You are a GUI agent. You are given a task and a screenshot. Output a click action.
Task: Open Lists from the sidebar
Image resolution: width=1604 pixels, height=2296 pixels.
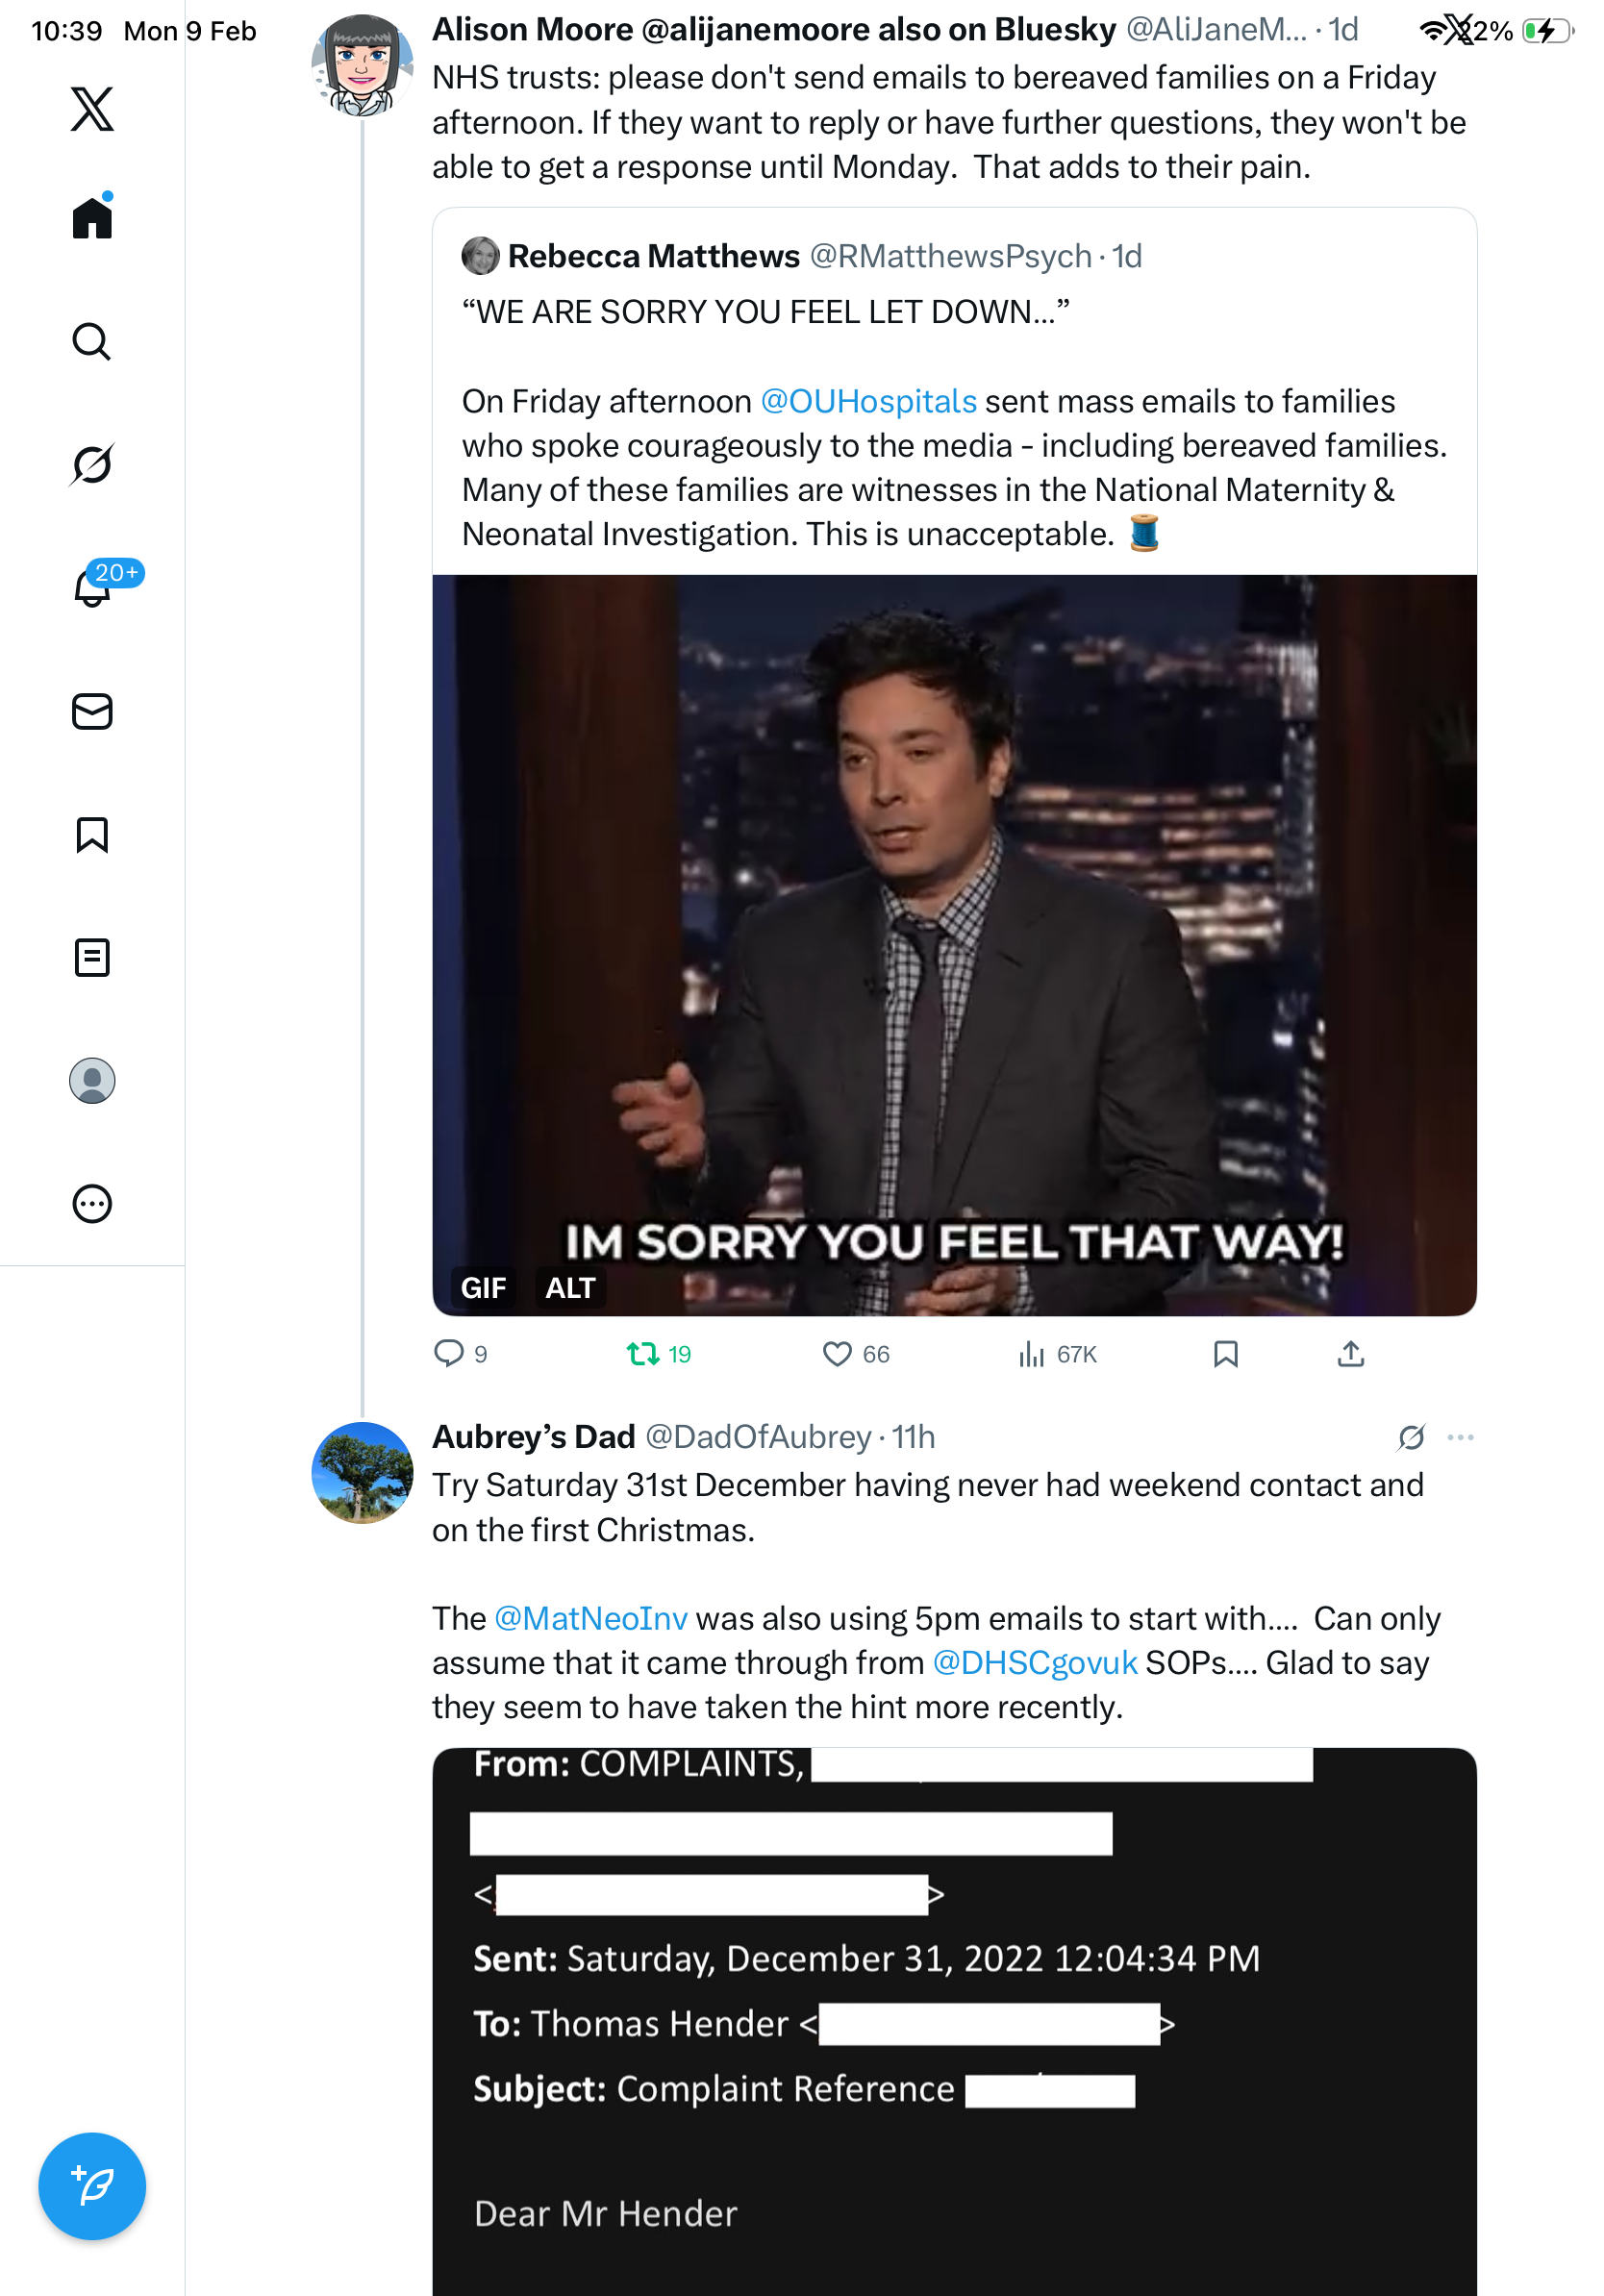tap(92, 958)
